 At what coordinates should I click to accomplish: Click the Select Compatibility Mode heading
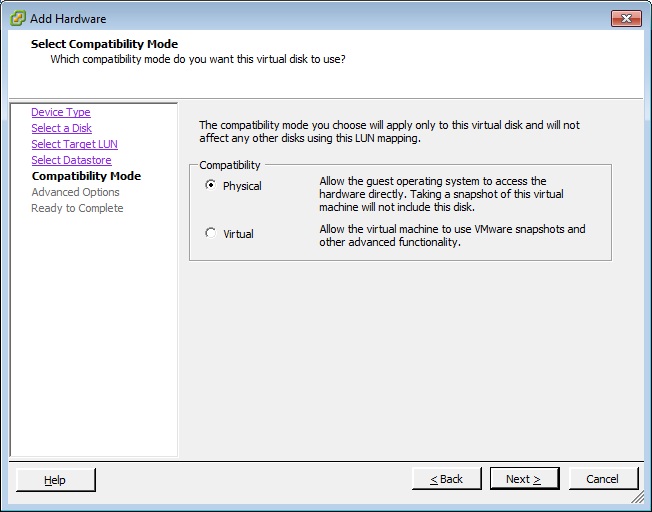click(x=104, y=44)
